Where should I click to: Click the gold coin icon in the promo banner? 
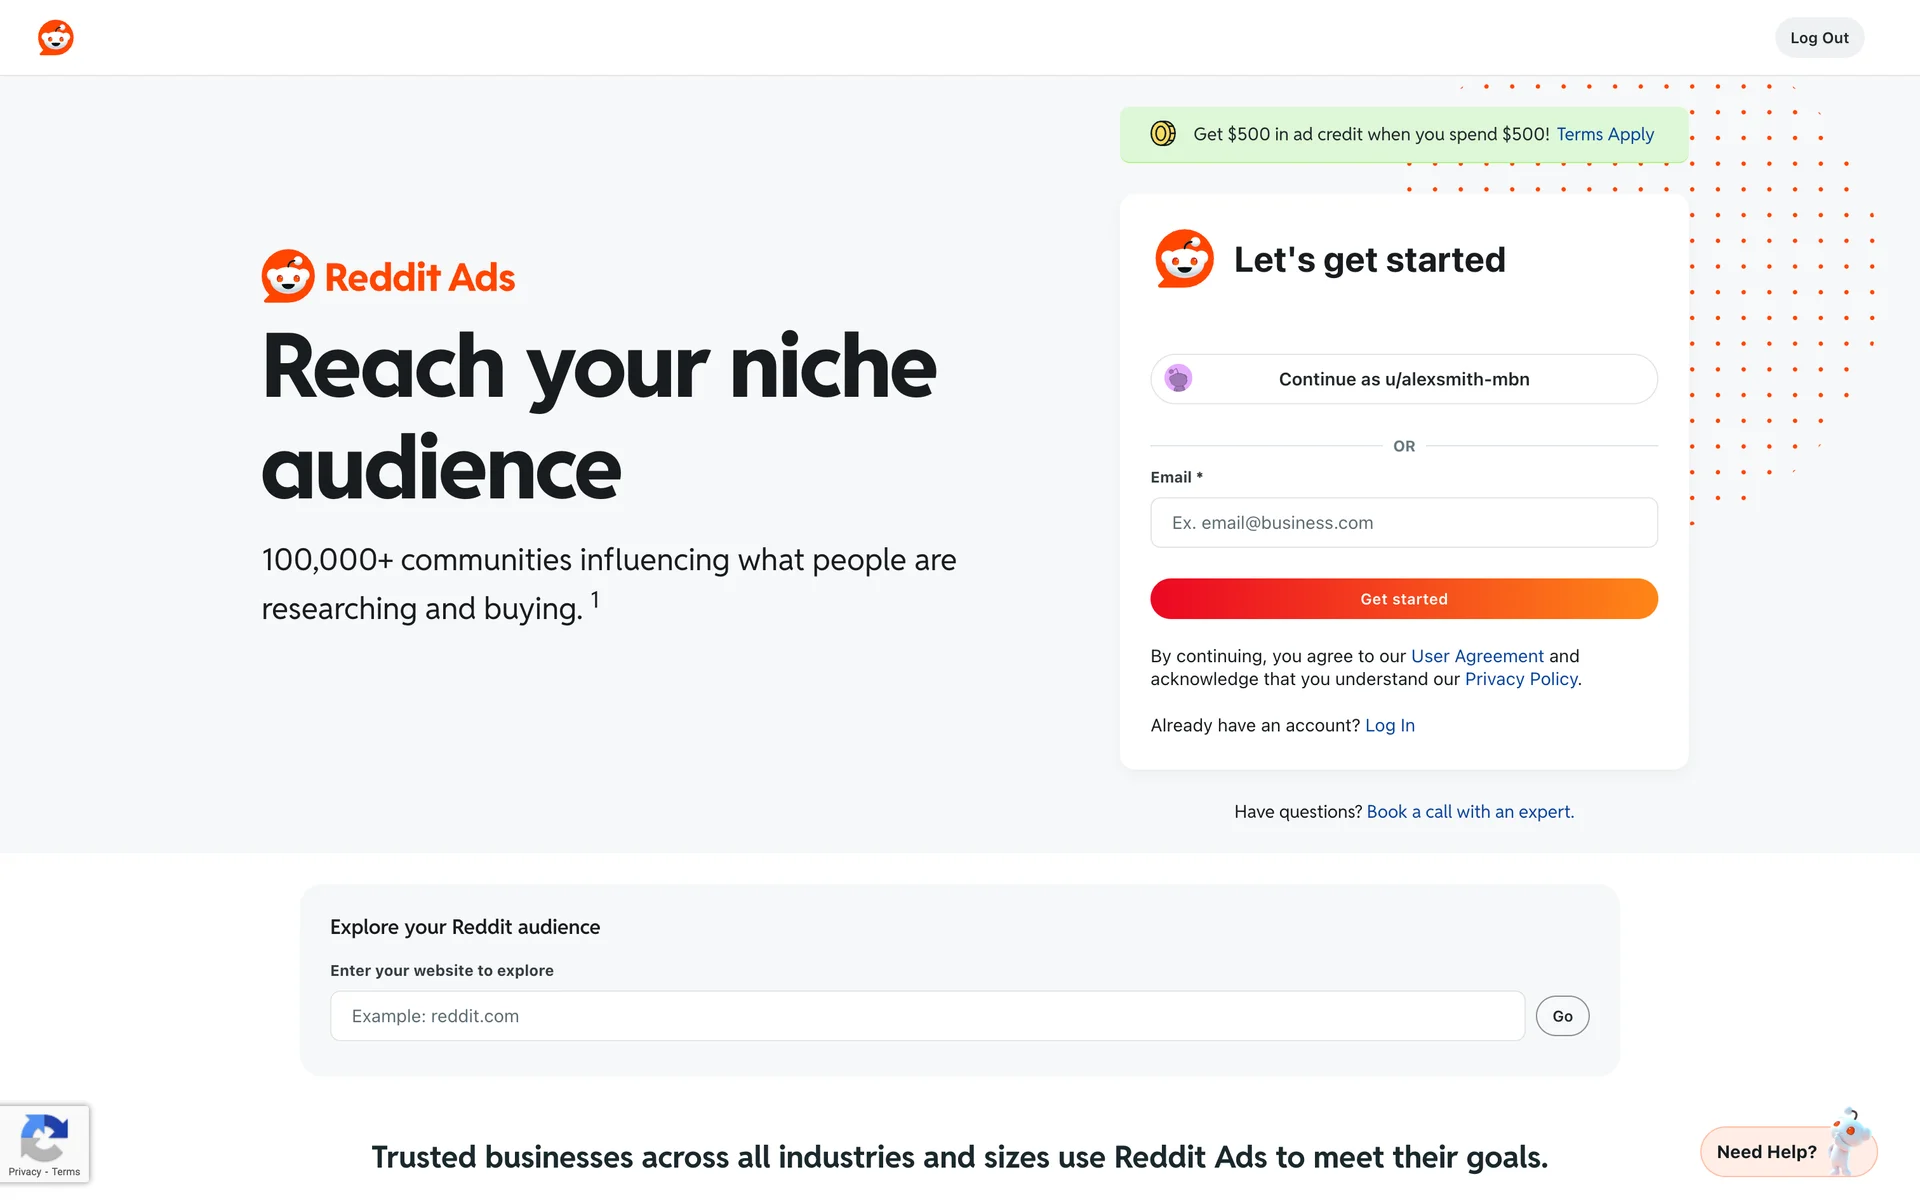pos(1163,134)
